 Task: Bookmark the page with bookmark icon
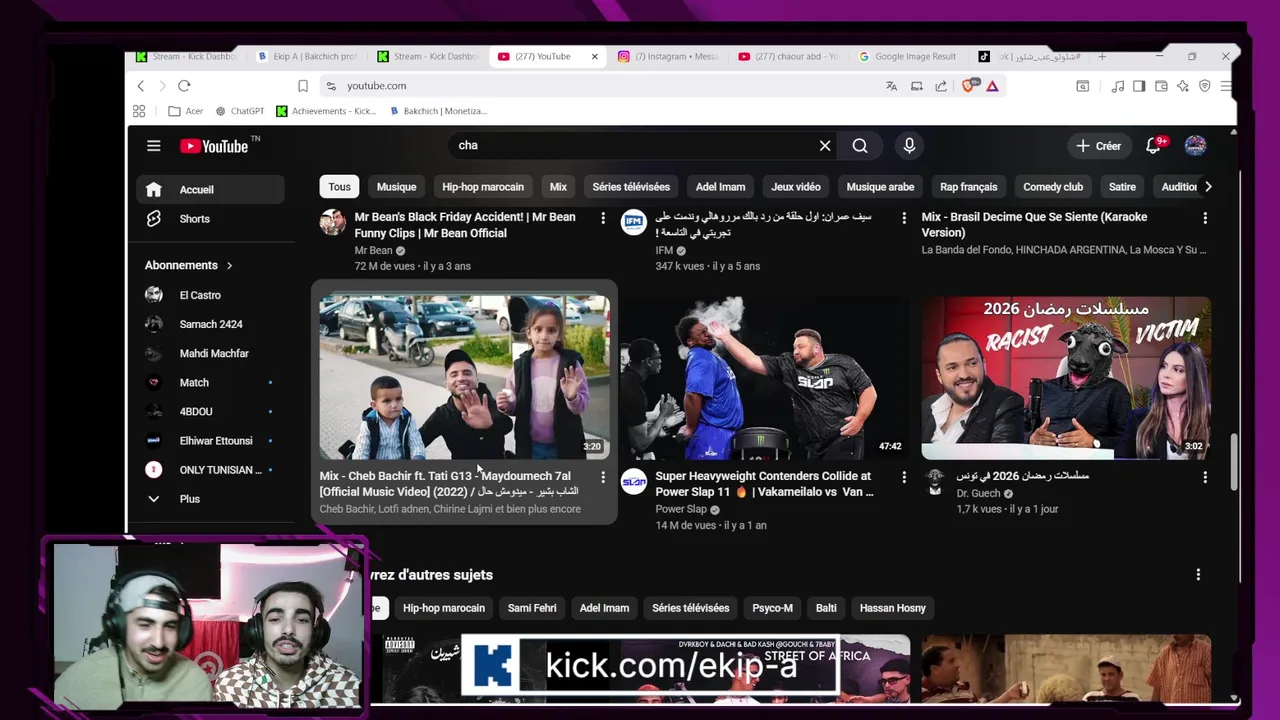coord(303,86)
